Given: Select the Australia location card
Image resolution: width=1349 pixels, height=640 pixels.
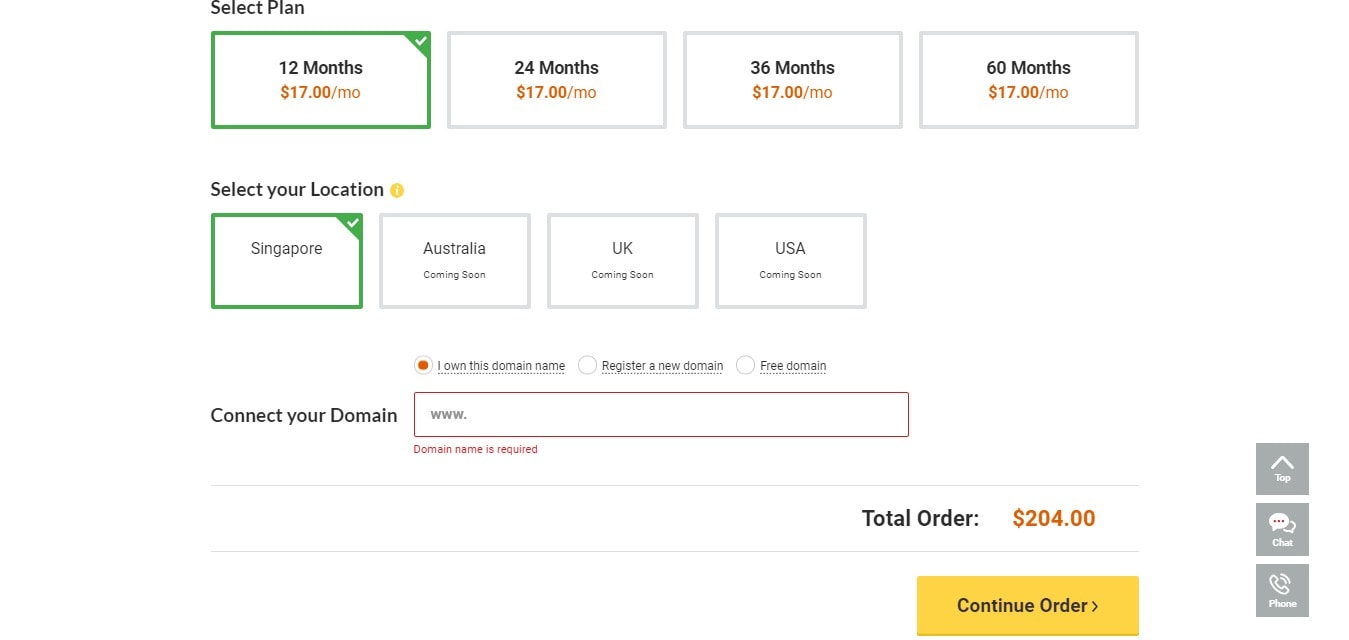Looking at the screenshot, I should (x=455, y=261).
